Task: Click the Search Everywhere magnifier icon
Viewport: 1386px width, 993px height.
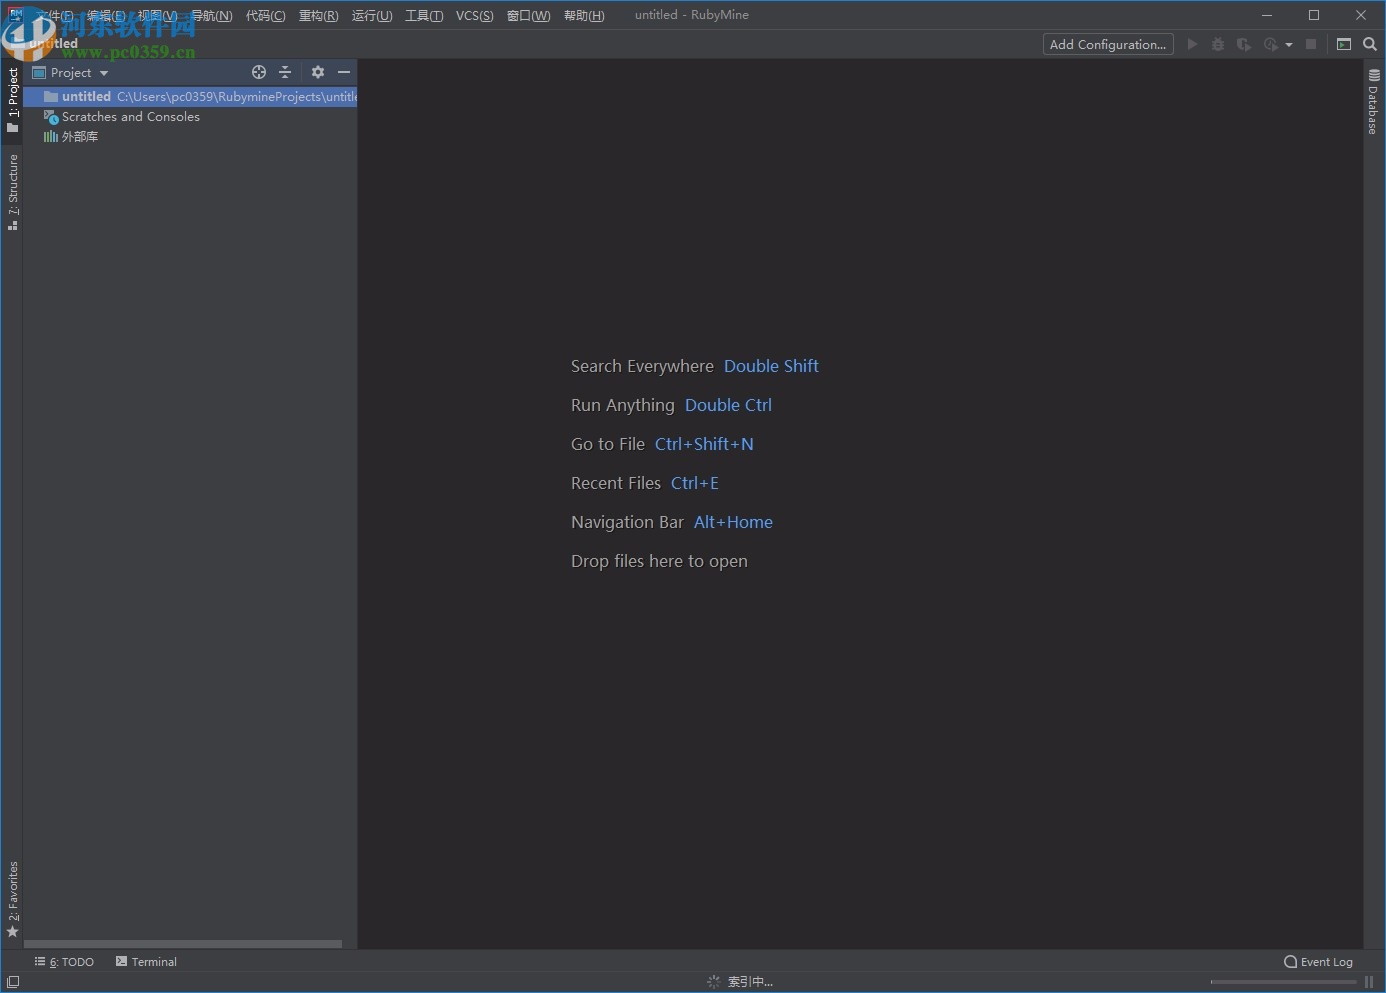Action: [1370, 44]
